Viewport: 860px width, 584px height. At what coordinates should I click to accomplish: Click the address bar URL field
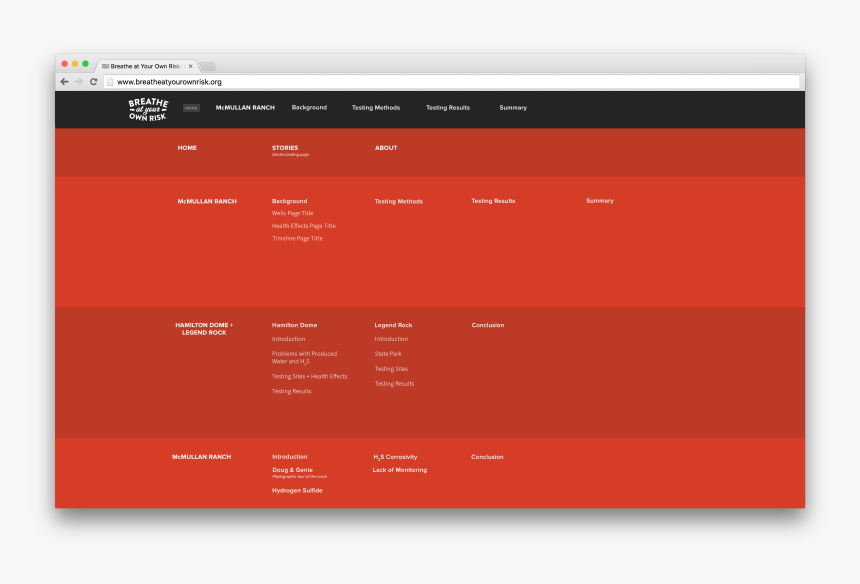tap(451, 82)
